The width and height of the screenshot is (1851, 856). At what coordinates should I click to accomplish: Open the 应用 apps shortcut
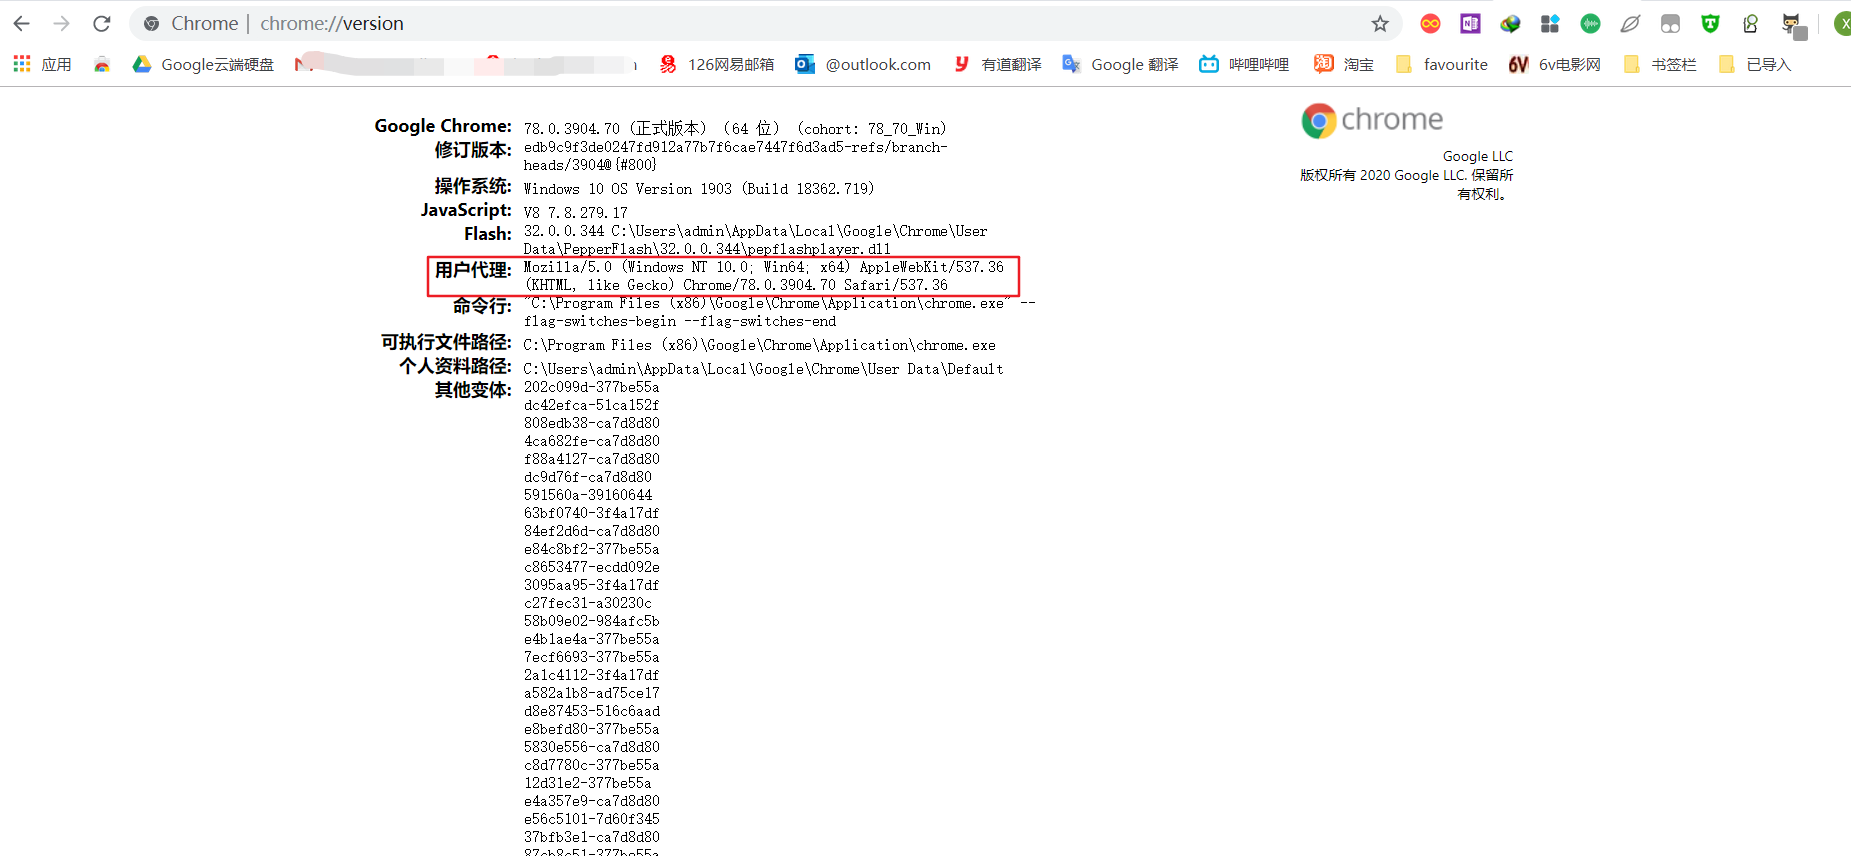coord(42,64)
